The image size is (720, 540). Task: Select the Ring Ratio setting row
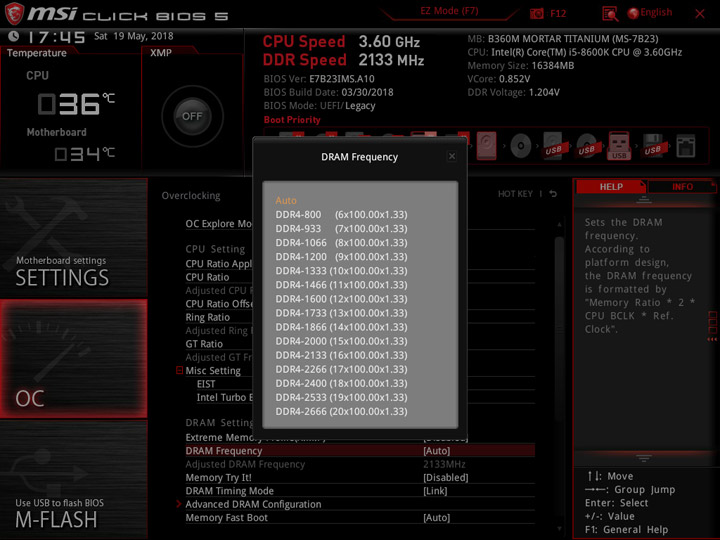pos(208,317)
